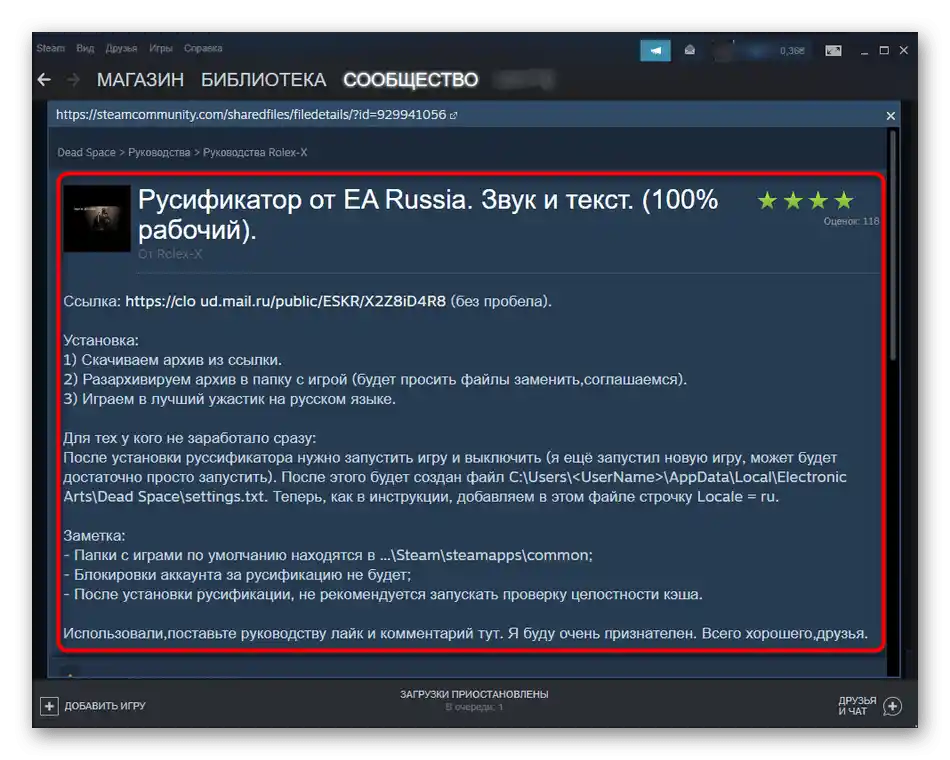Click the Оценок: 118 rating count
The image size is (950, 760).
click(x=851, y=221)
